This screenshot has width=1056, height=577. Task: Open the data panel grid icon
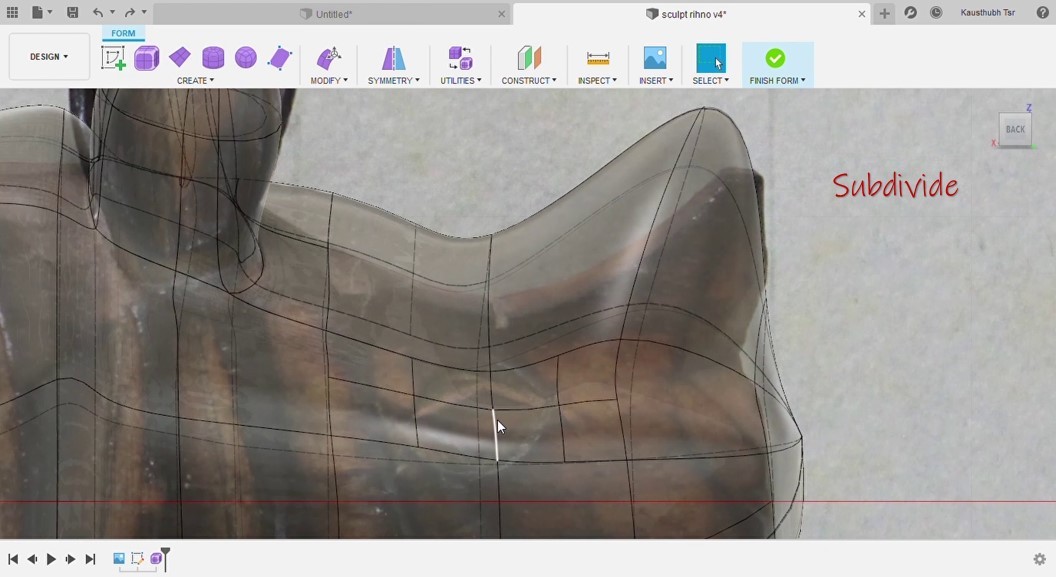pos(12,12)
